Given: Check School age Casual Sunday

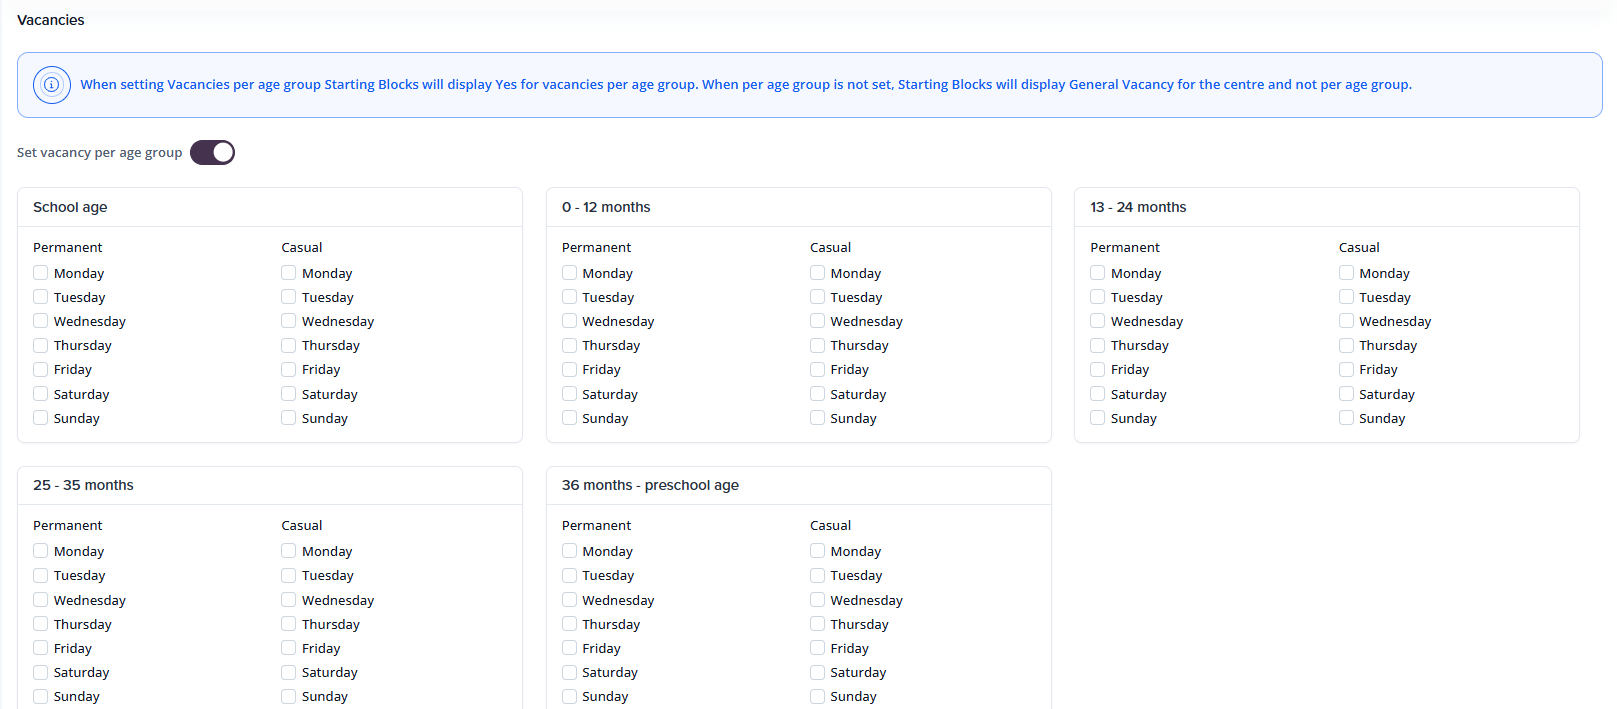Looking at the screenshot, I should [289, 418].
